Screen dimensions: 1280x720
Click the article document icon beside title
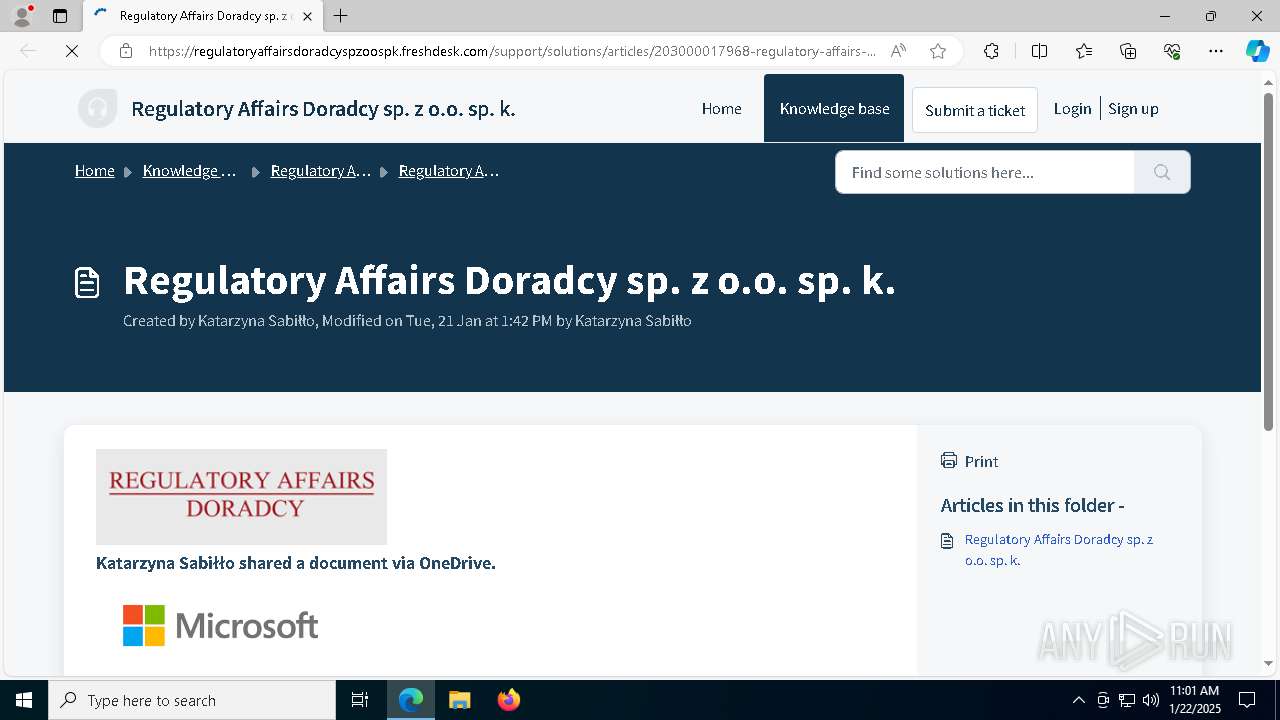click(x=88, y=283)
